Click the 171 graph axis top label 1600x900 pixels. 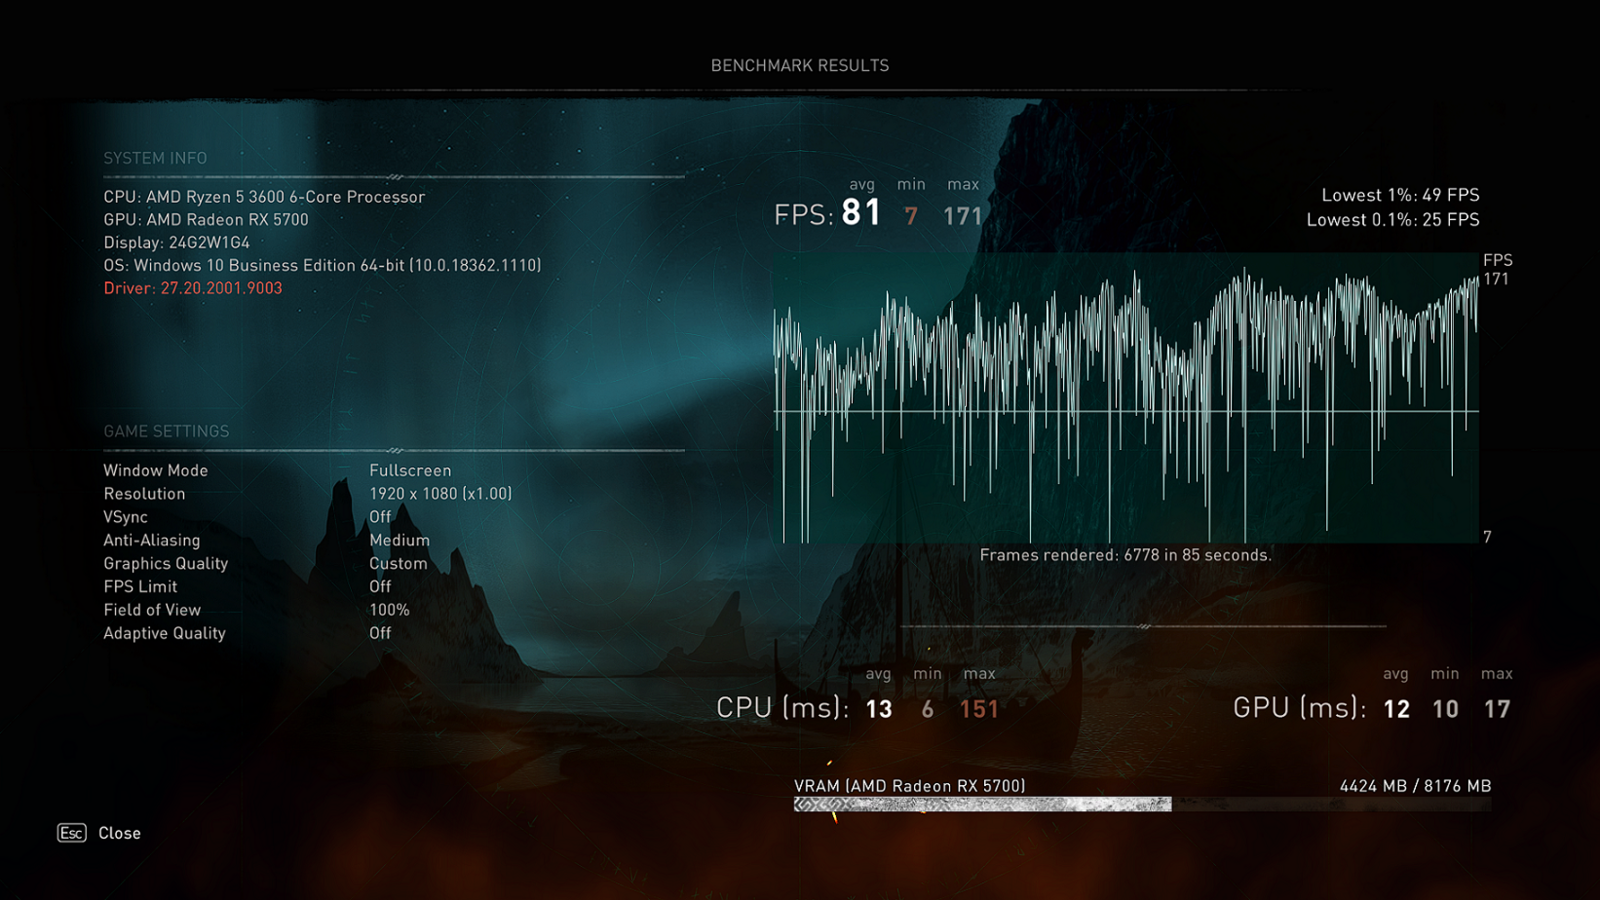1496,279
